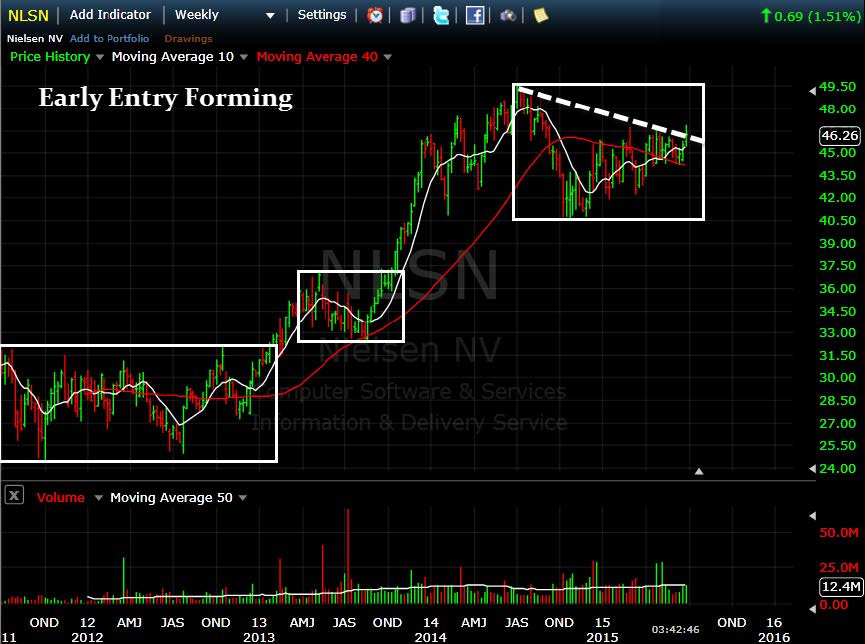Viewport: 865px width, 644px height.
Task: Click the 03:42:46 timestamp
Action: coord(675,629)
